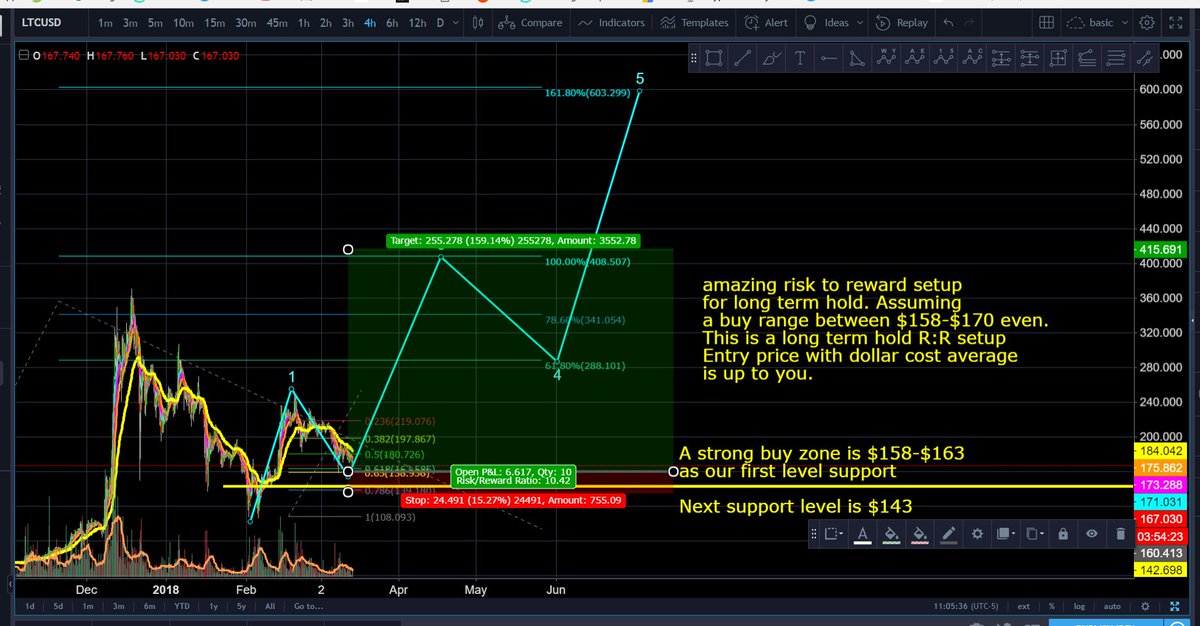Screen dimensions: 1200x626
Task: Set the date range to All
Action: [x=271, y=606]
